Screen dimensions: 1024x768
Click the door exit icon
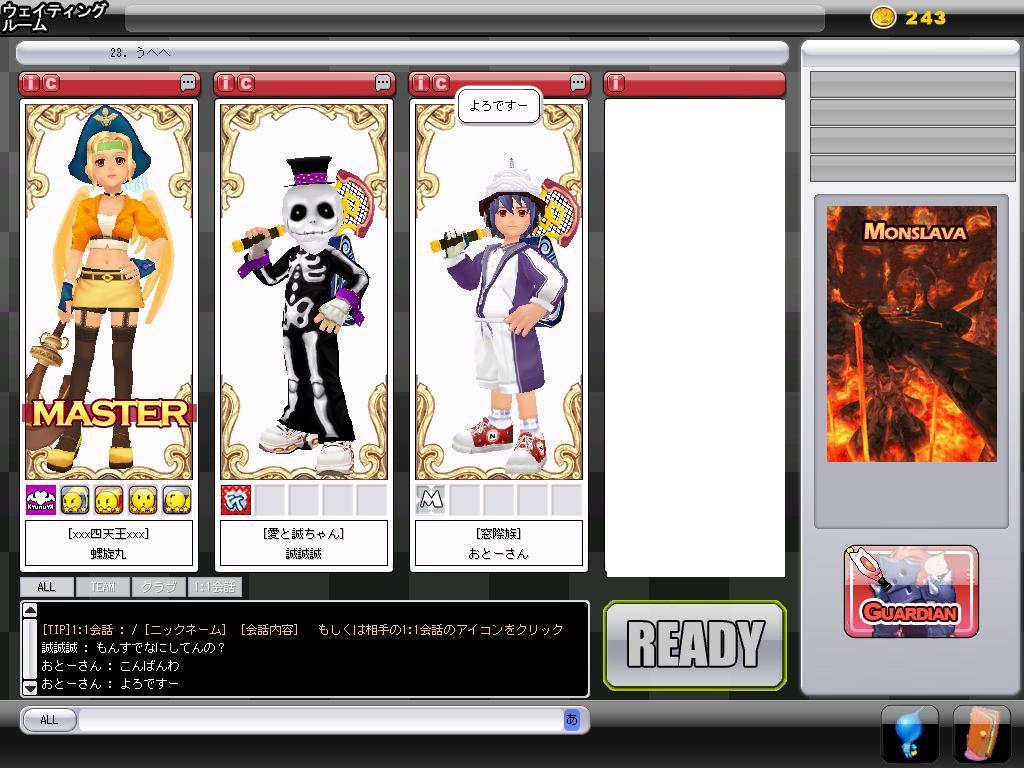point(981,735)
